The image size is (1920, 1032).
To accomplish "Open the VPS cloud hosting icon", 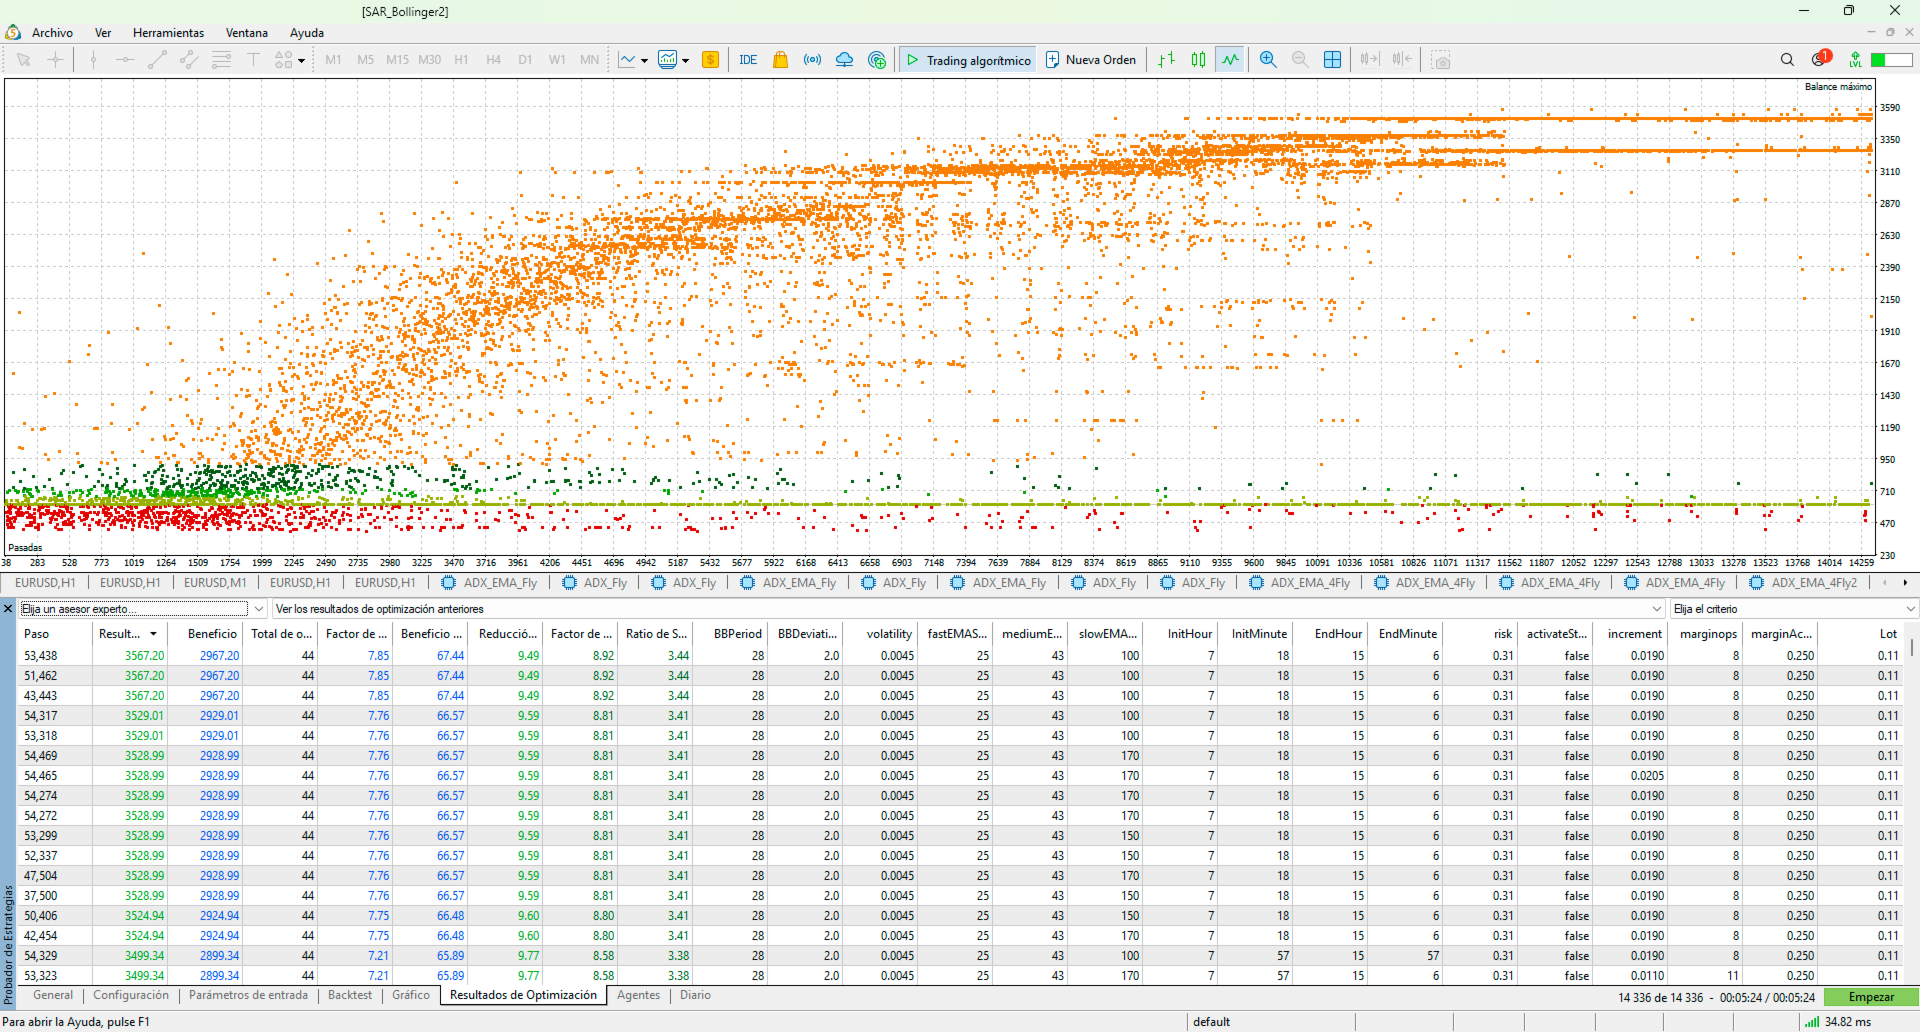I will (844, 60).
